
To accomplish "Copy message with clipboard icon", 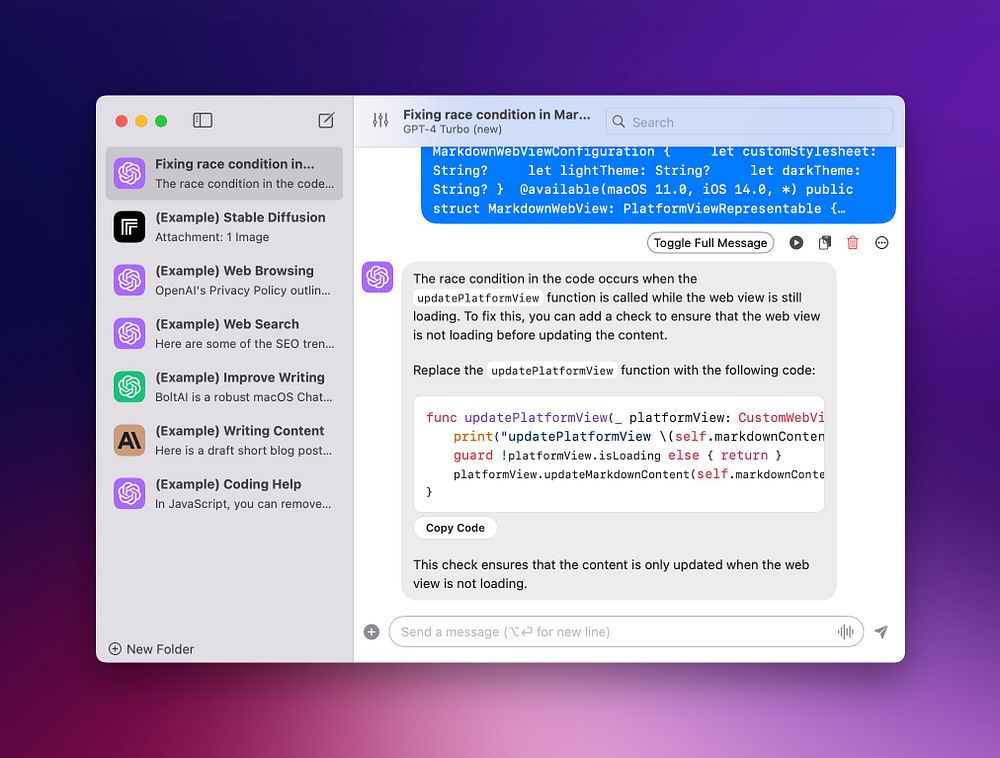I will pyautogui.click(x=825, y=243).
